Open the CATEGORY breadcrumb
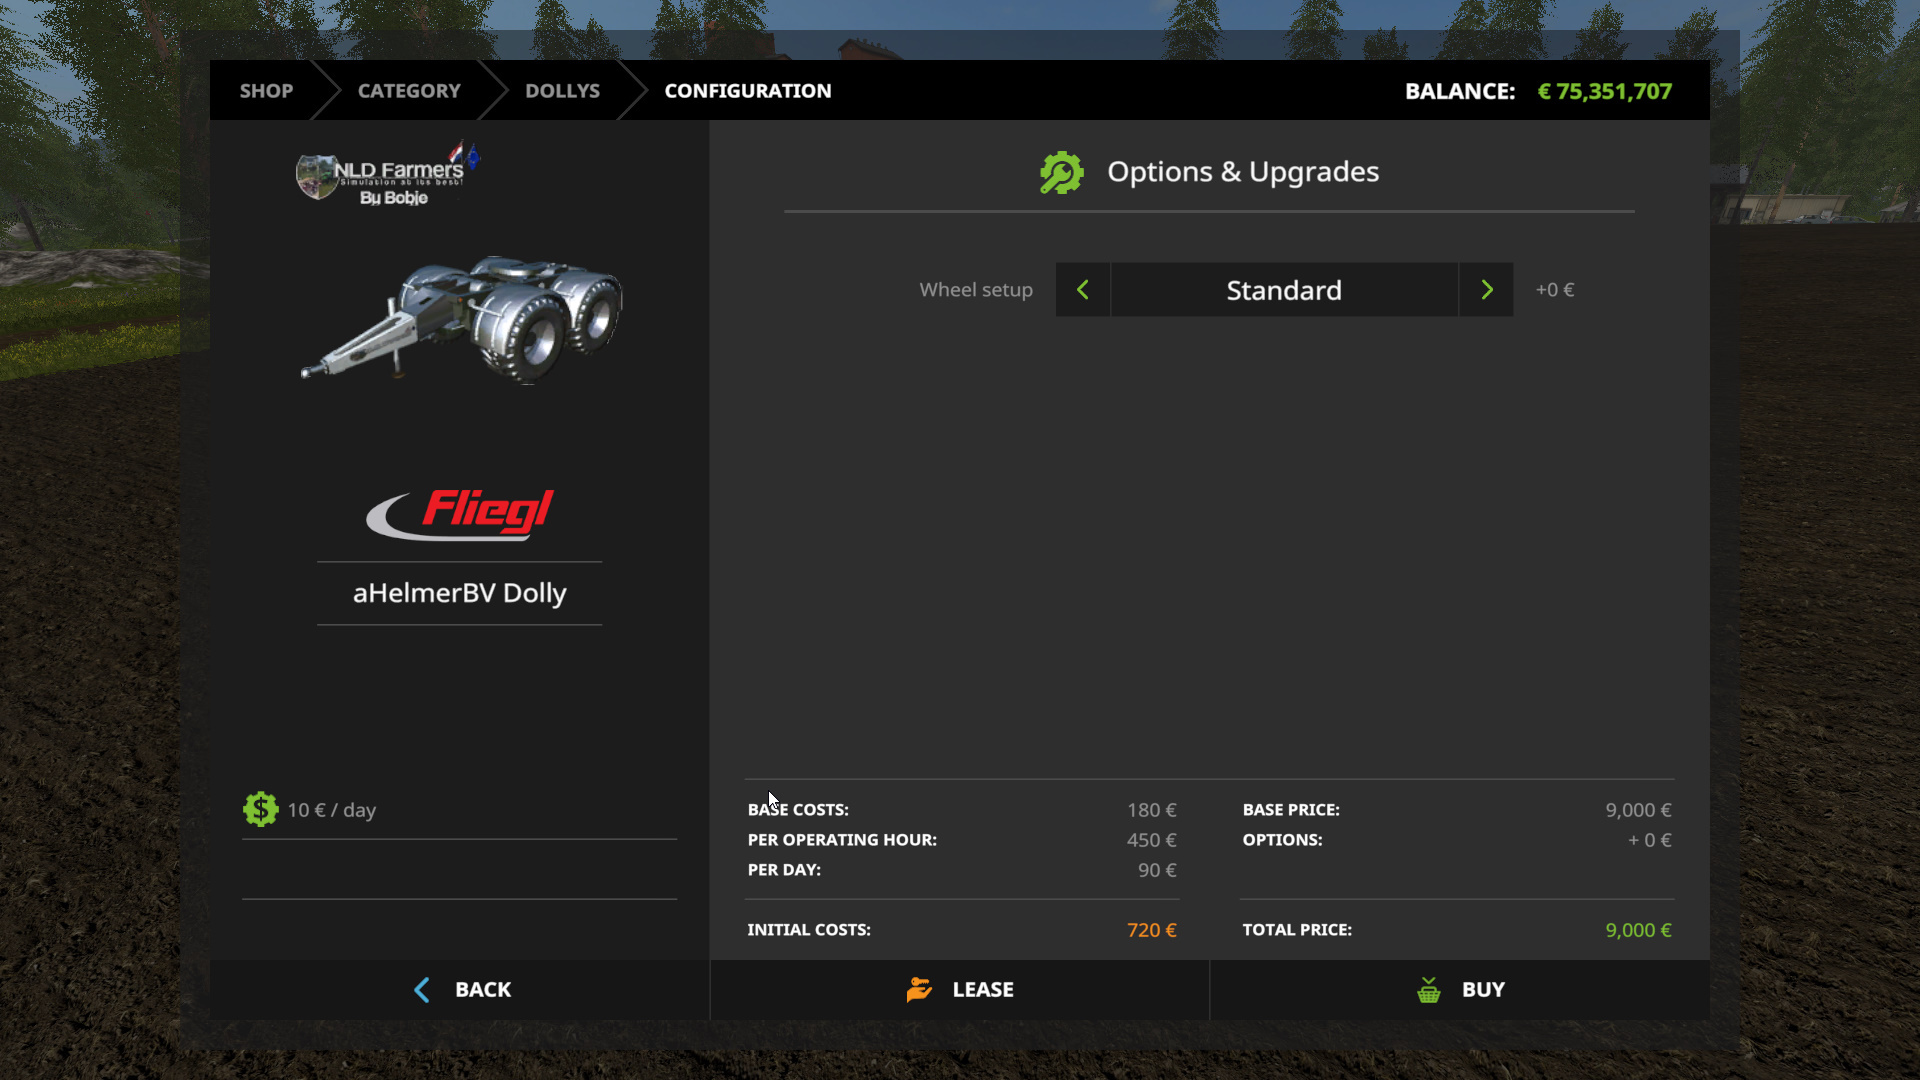 click(409, 91)
